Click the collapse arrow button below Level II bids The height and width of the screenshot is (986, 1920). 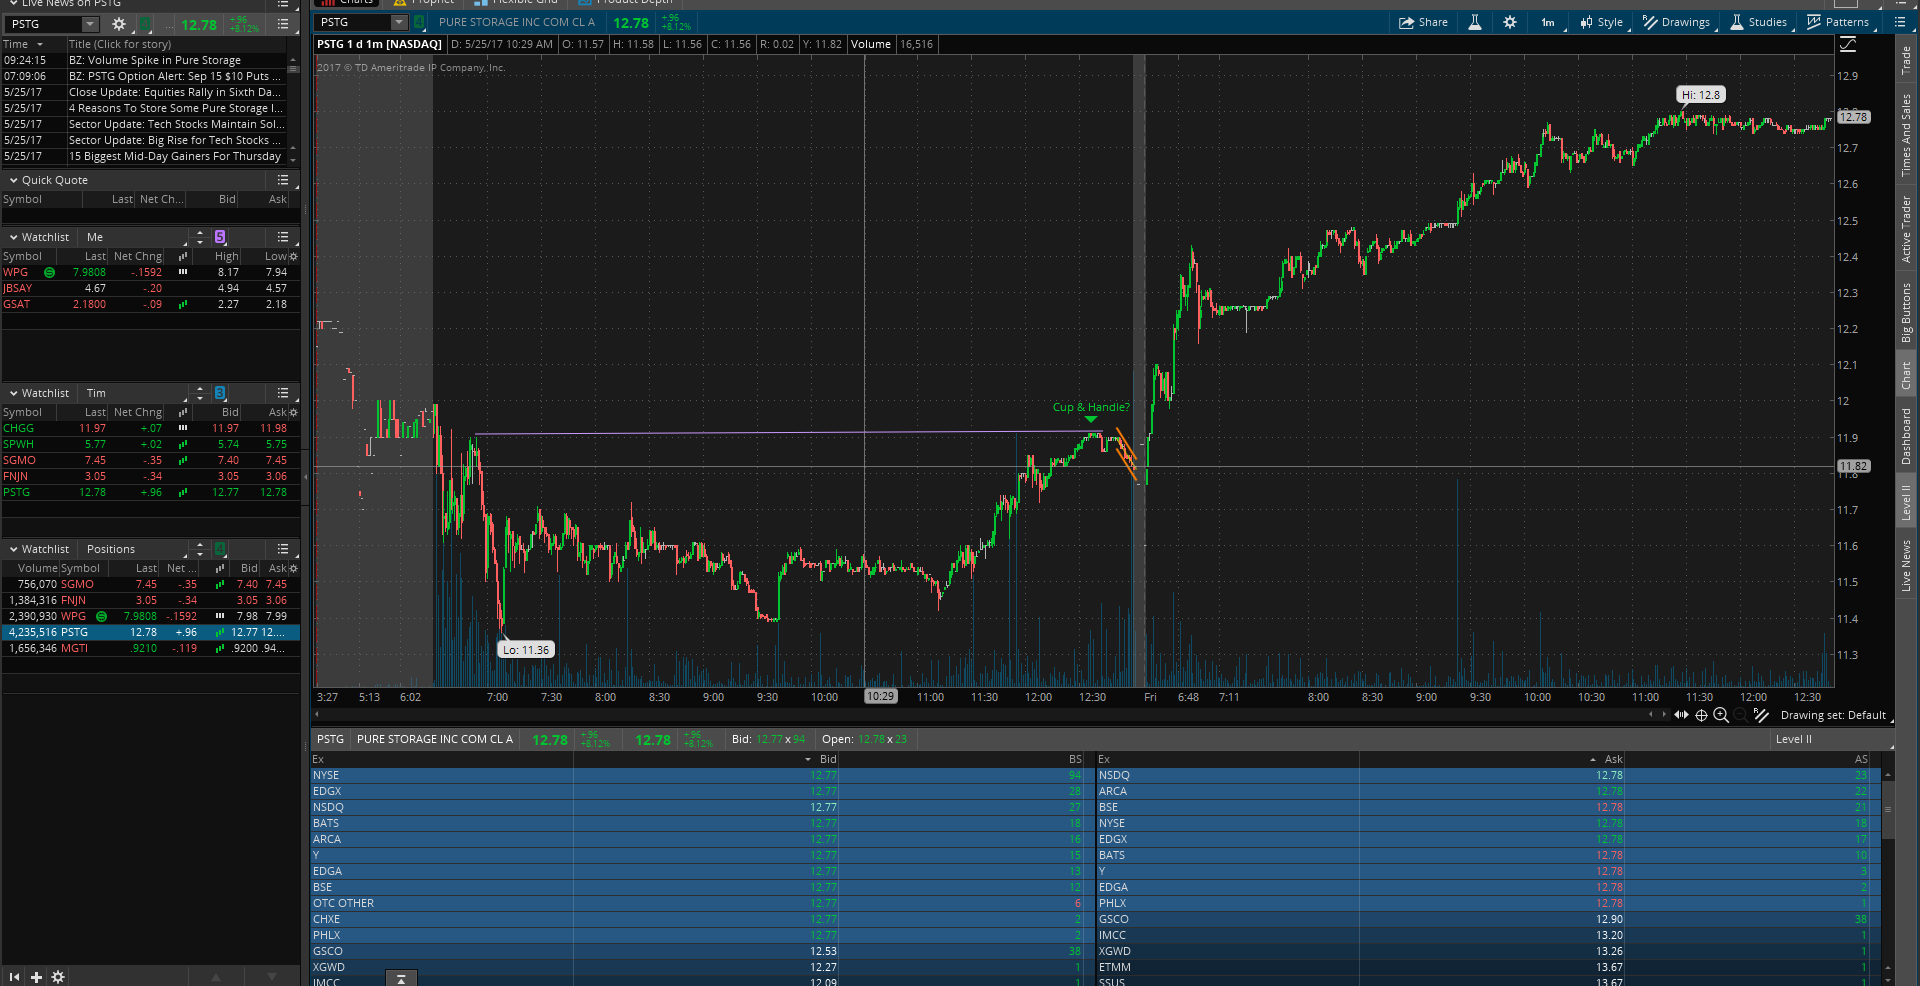401,978
